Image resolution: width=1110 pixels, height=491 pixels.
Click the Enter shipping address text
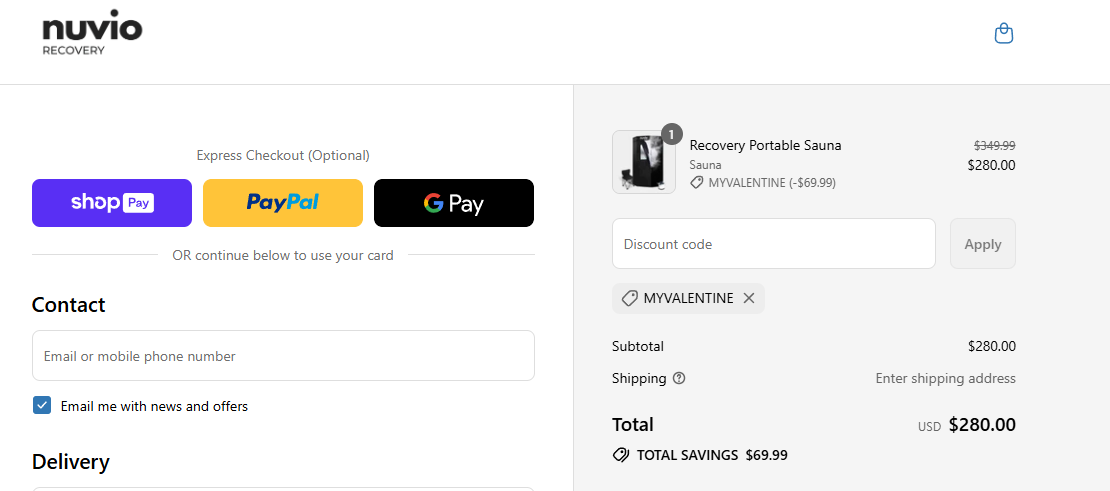point(946,379)
